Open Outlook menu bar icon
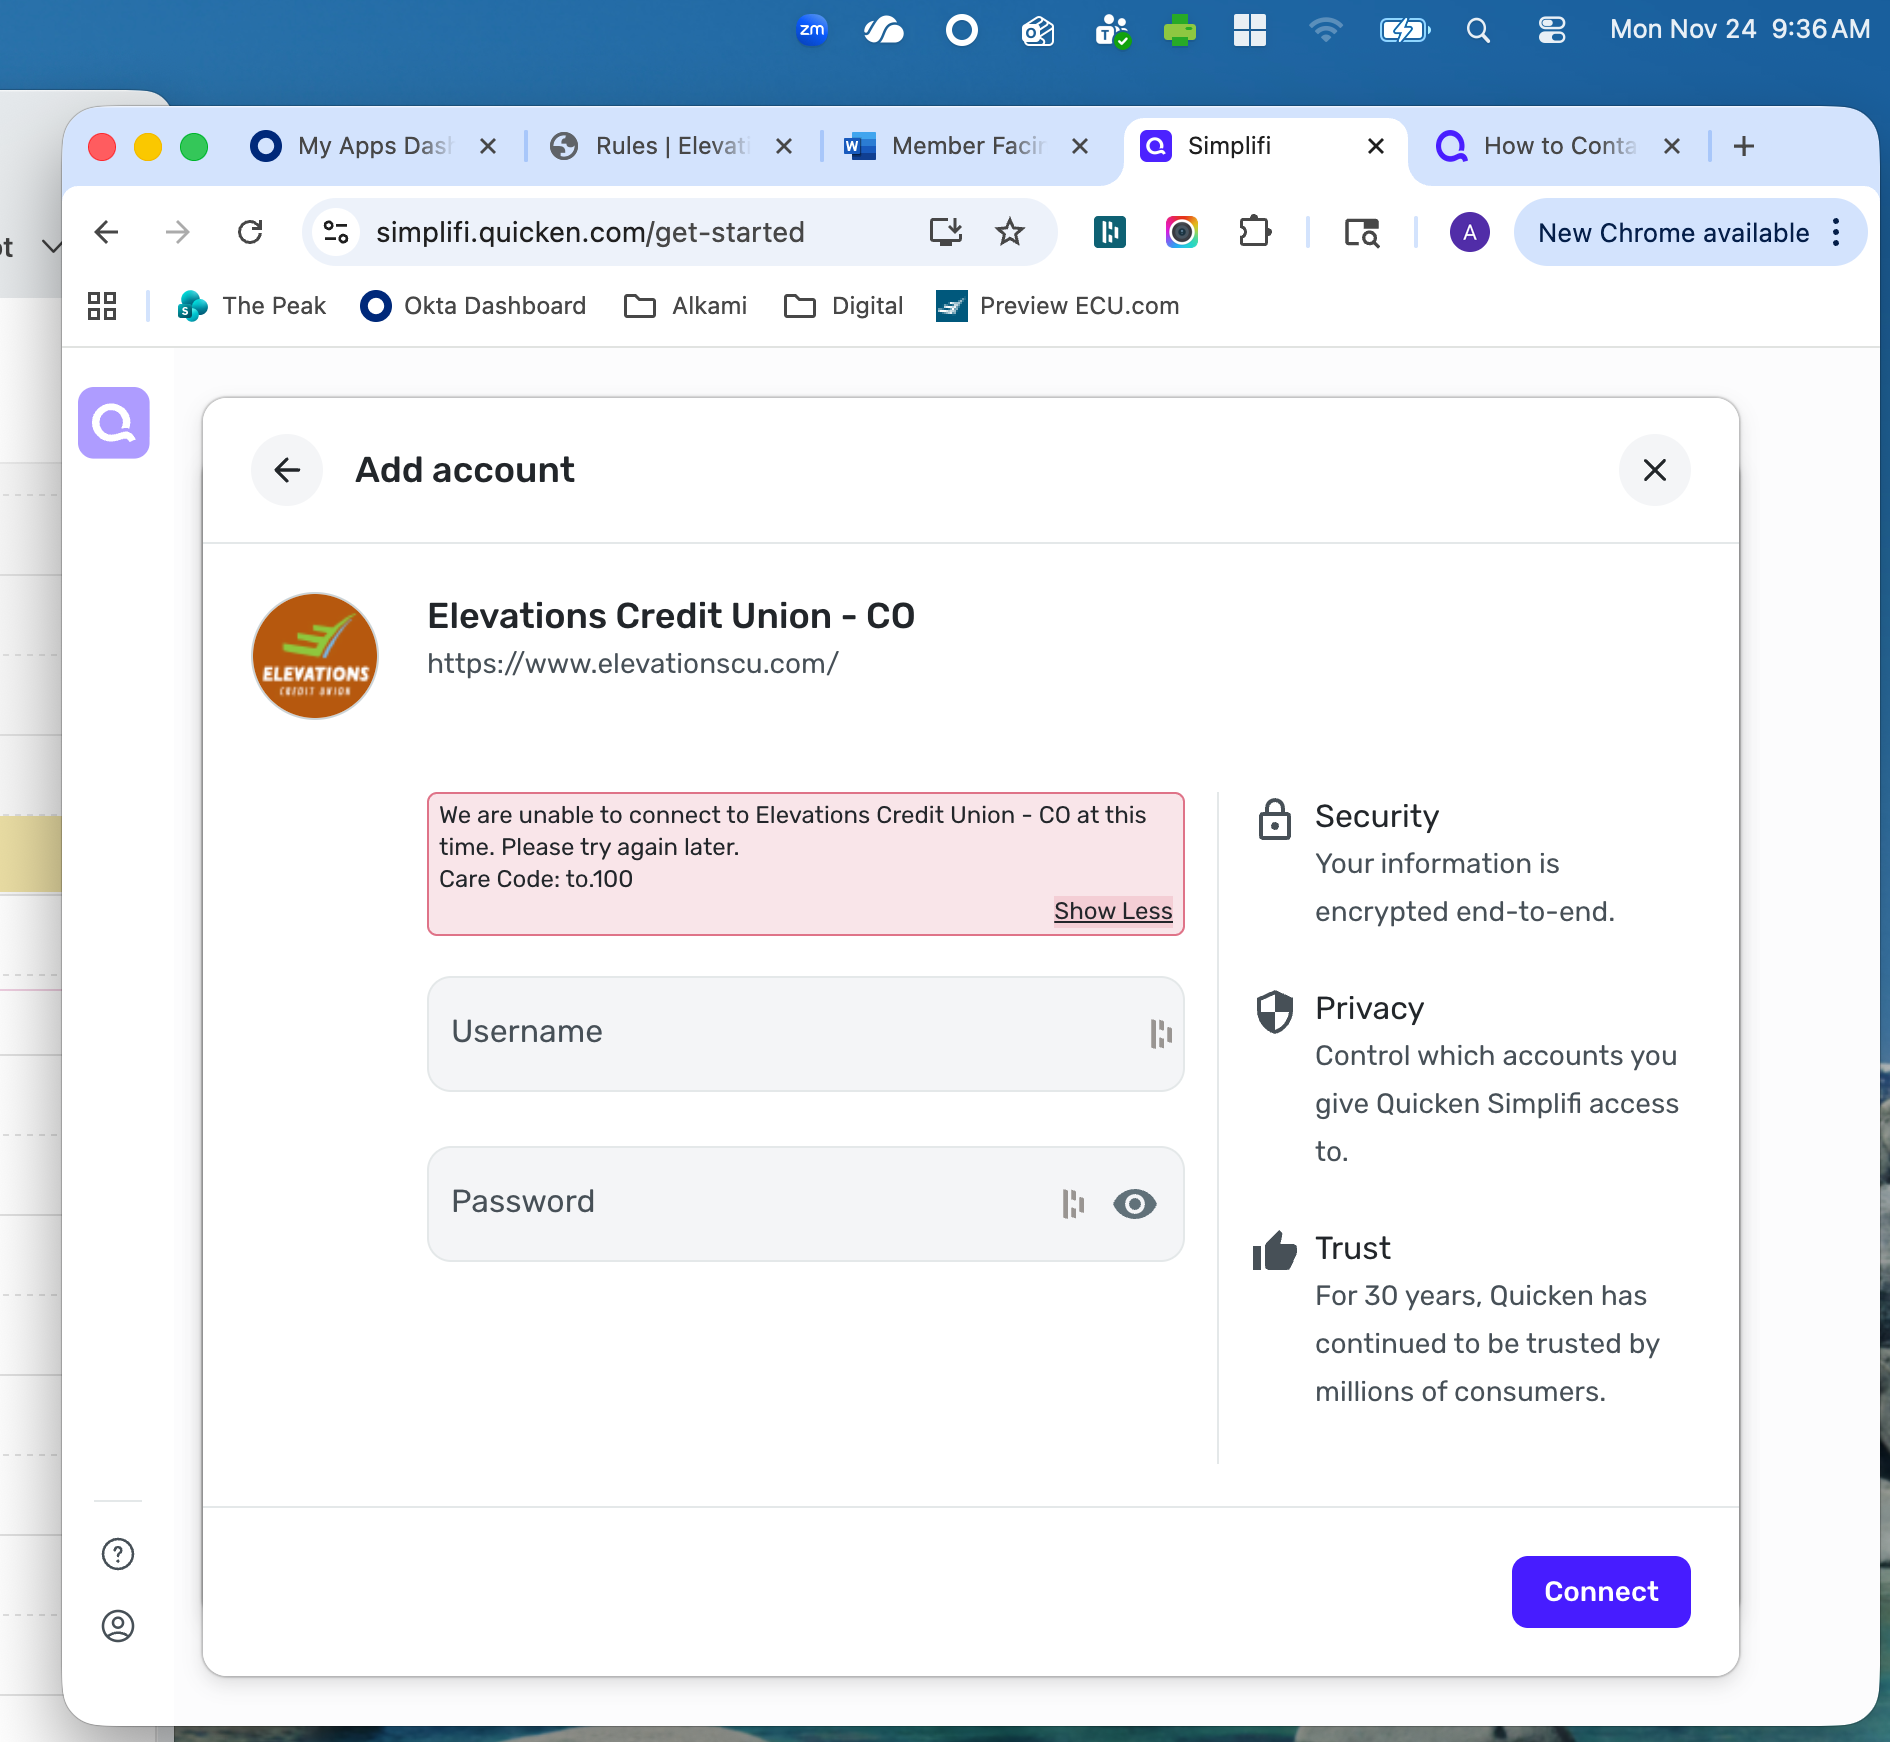This screenshot has height=1742, width=1890. point(1038,31)
